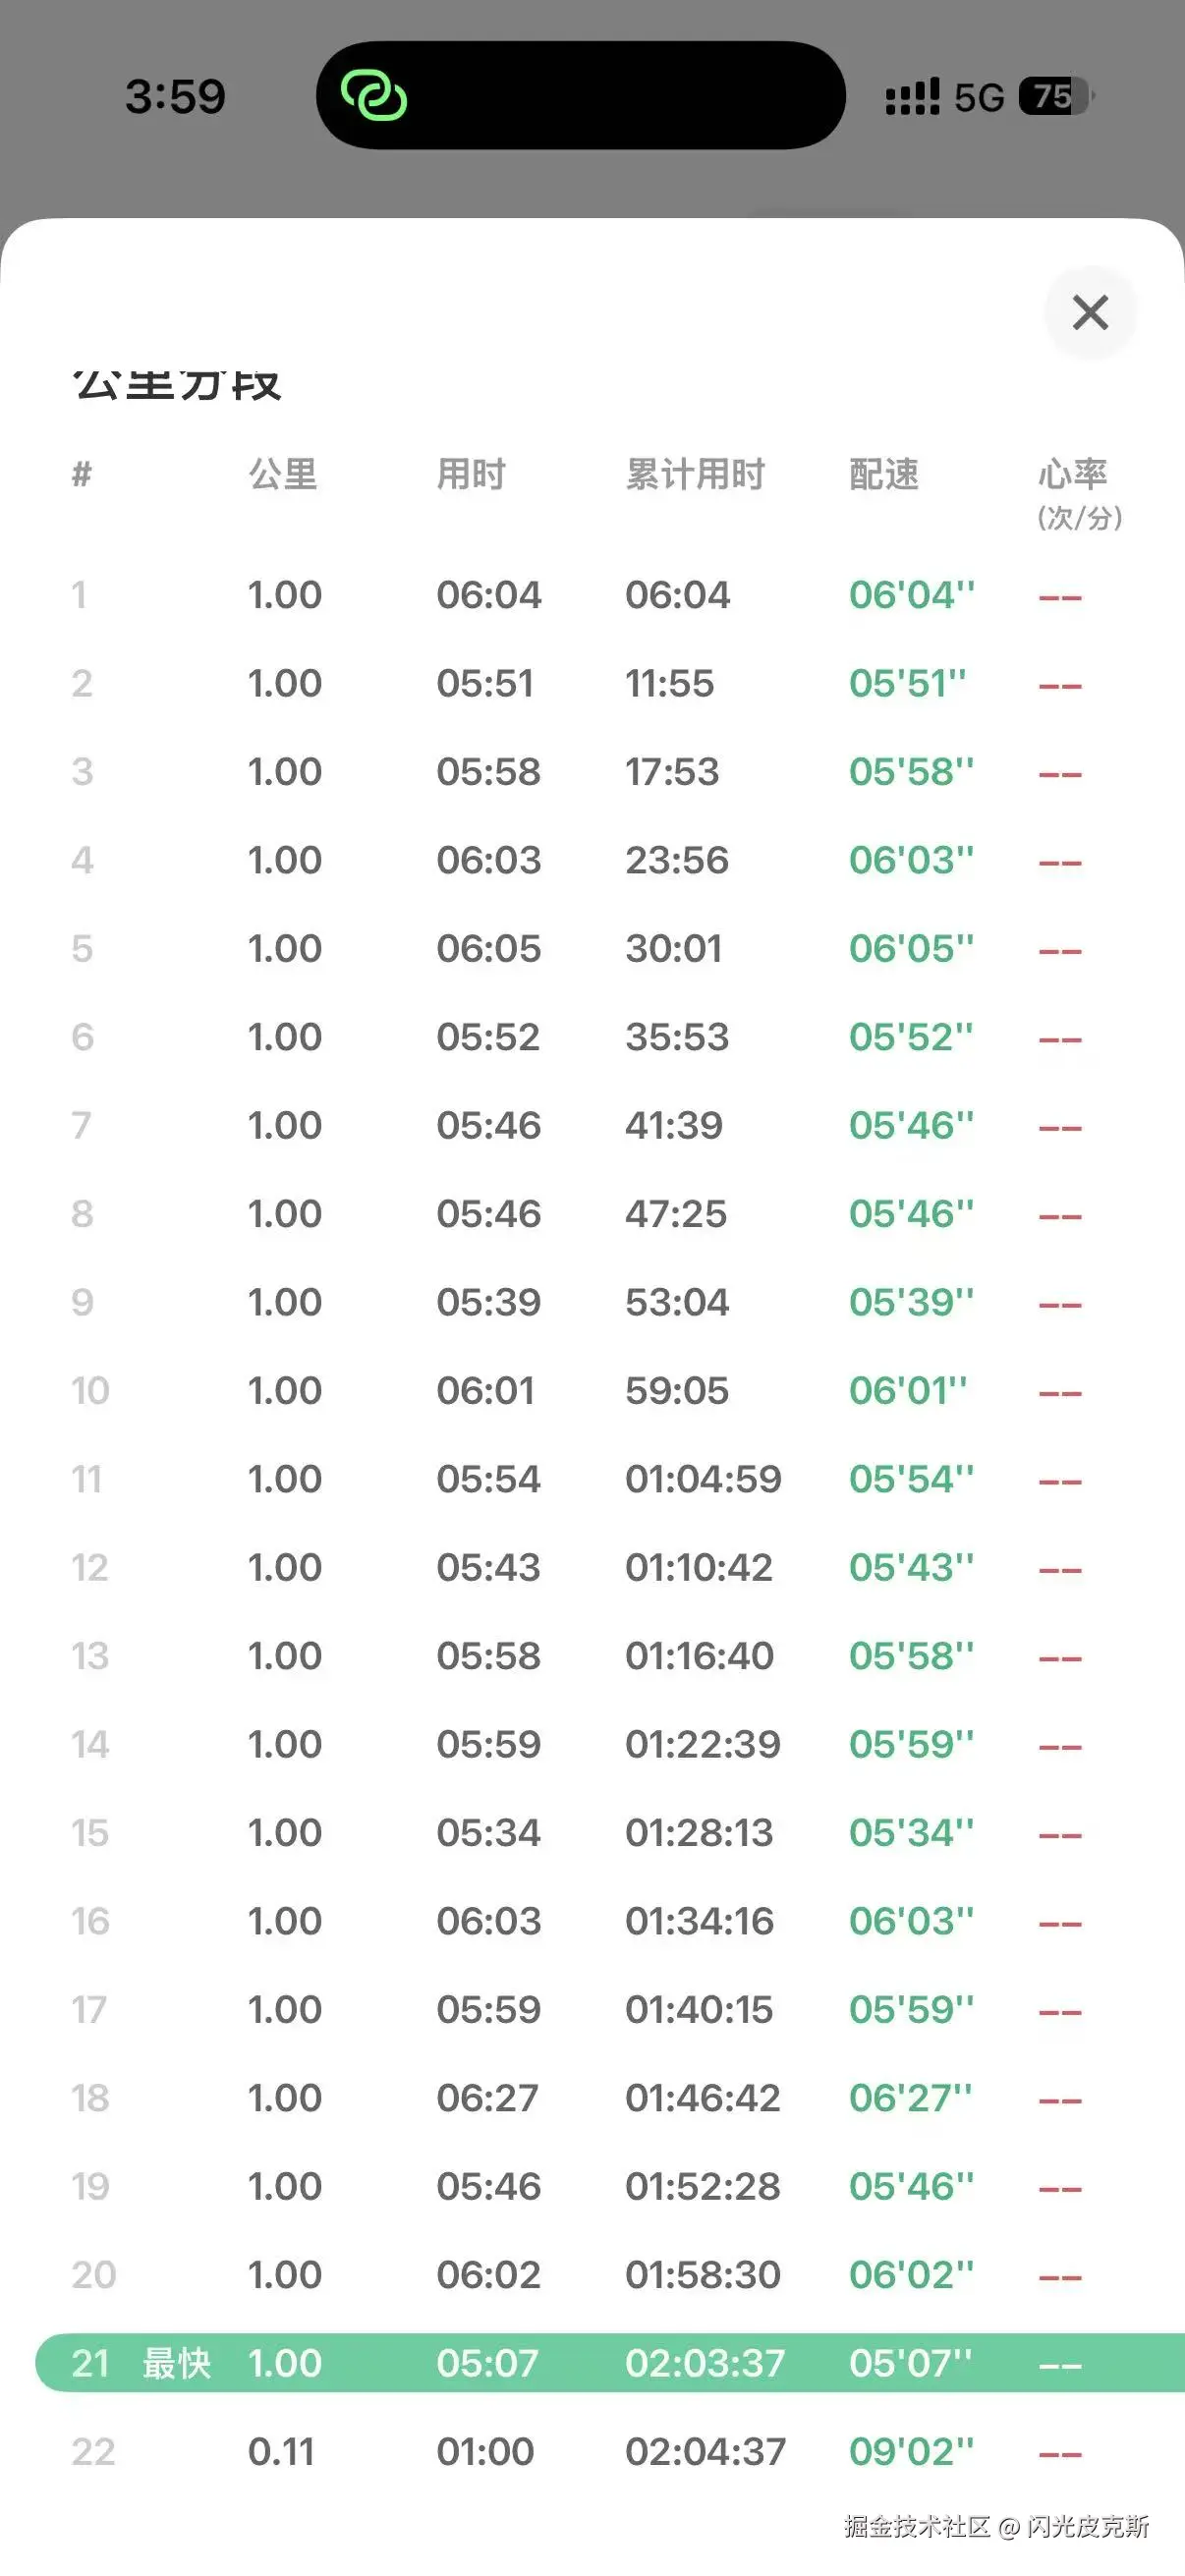Tap the 公里 distance column header
1185x2576 pixels.
pyautogui.click(x=283, y=474)
